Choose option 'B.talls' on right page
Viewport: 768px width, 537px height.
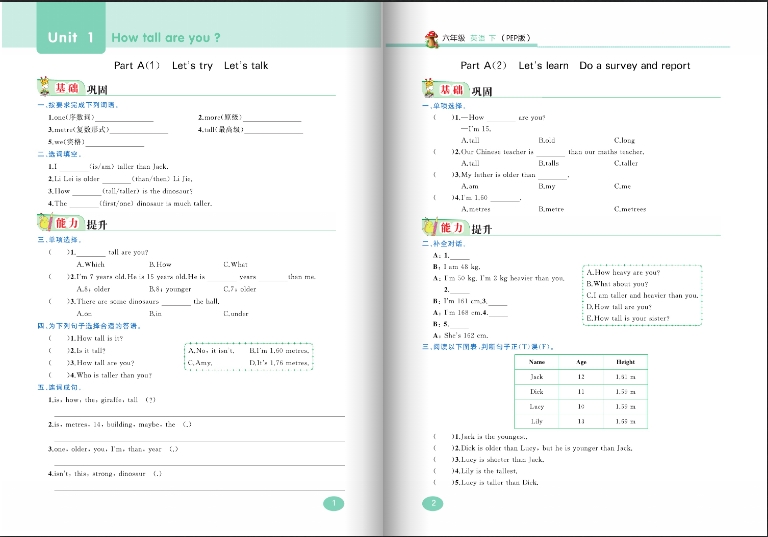pos(549,164)
